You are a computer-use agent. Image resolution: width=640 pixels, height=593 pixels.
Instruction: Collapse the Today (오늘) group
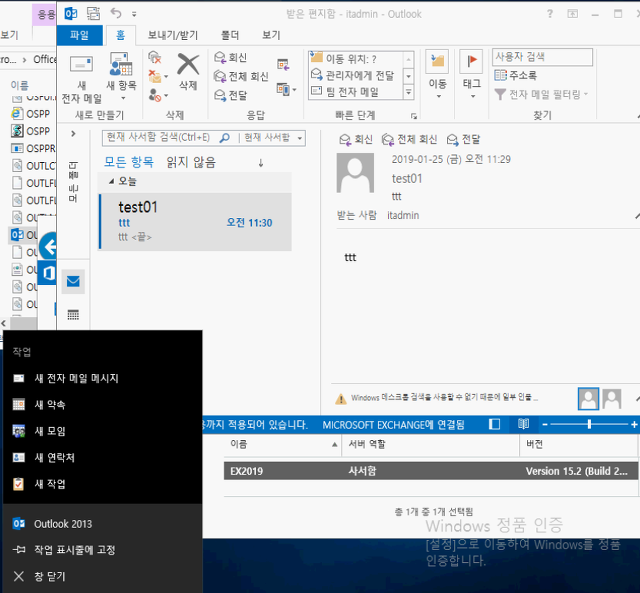[x=111, y=181]
